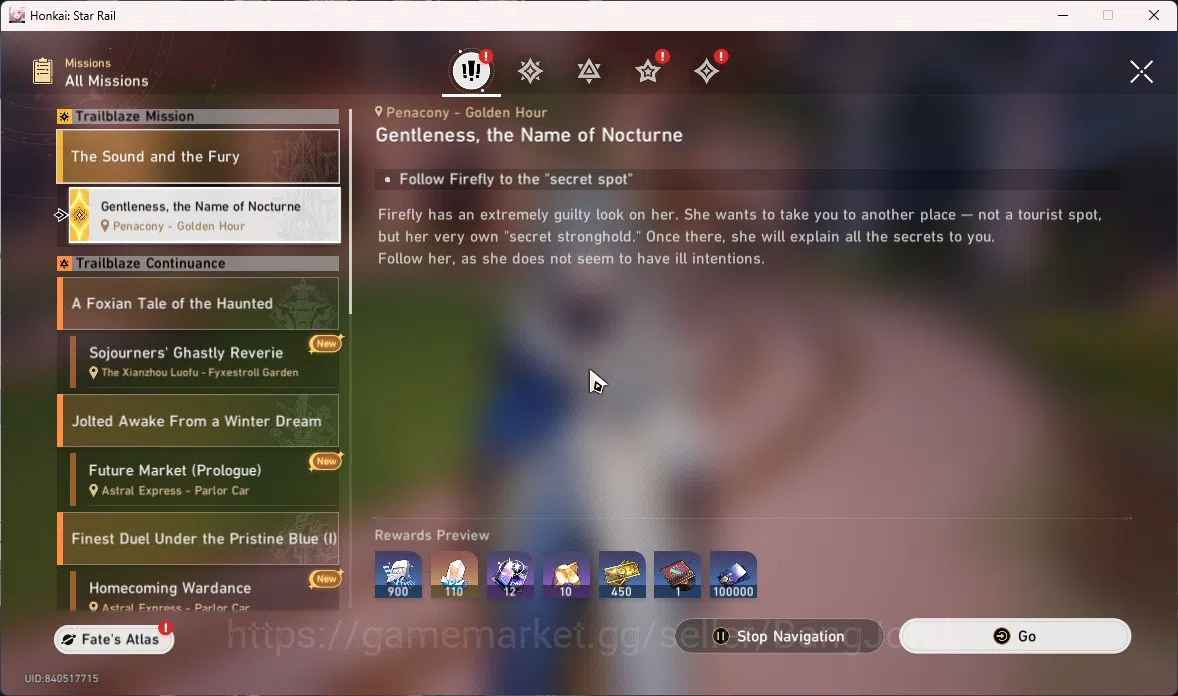
Task: View the 100000 credits reward icon
Action: [733, 575]
